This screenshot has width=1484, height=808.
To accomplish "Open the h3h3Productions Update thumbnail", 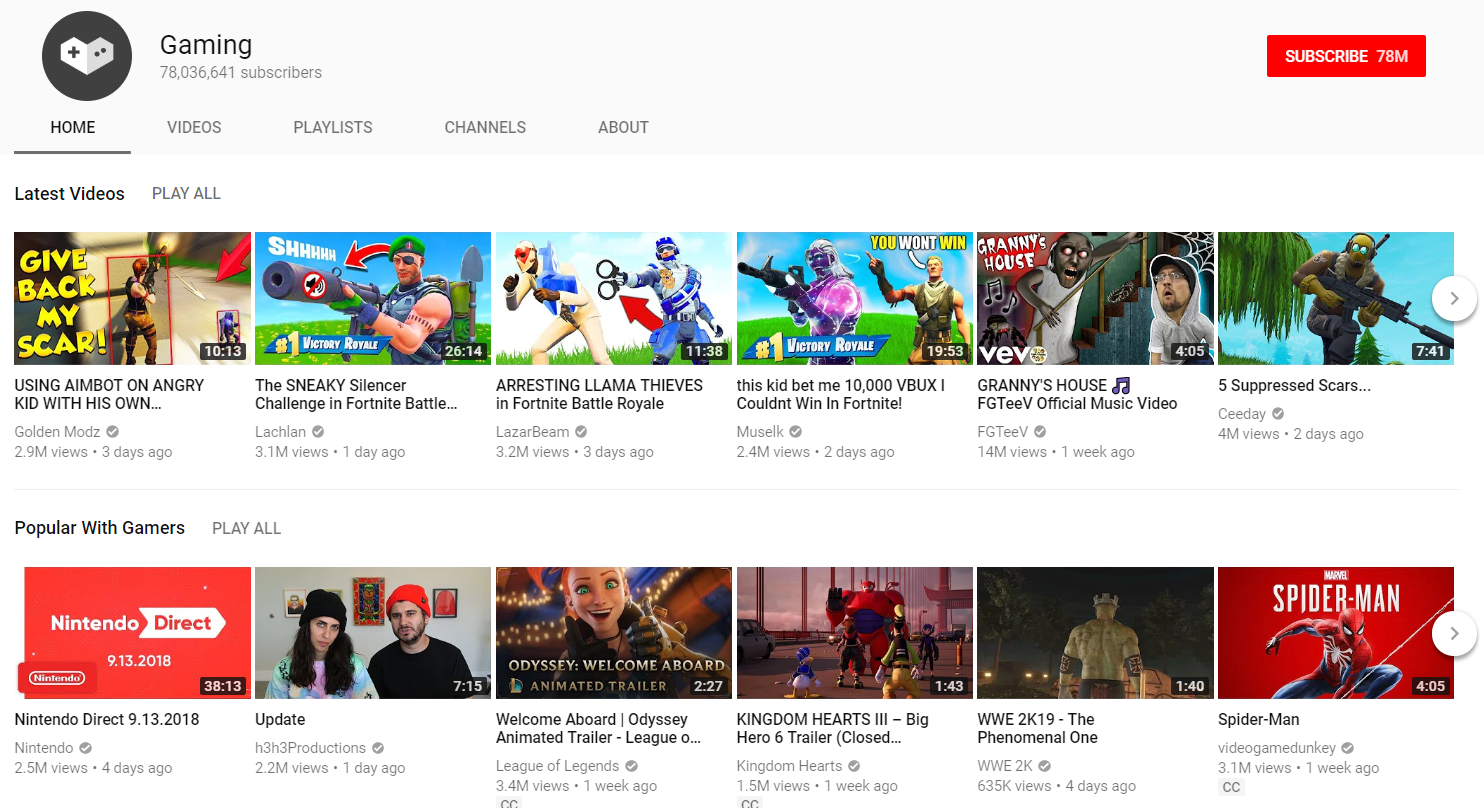I will pos(373,633).
